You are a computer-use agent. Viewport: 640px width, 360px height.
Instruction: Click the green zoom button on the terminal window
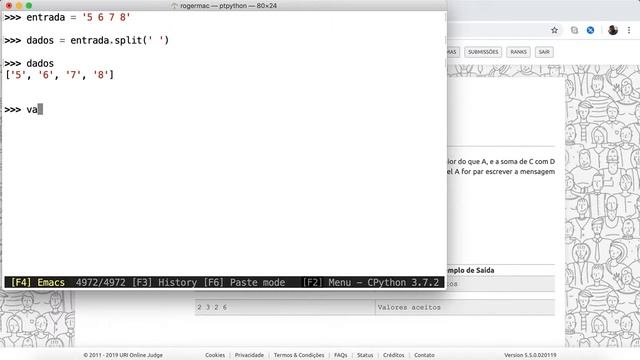[29, 6]
